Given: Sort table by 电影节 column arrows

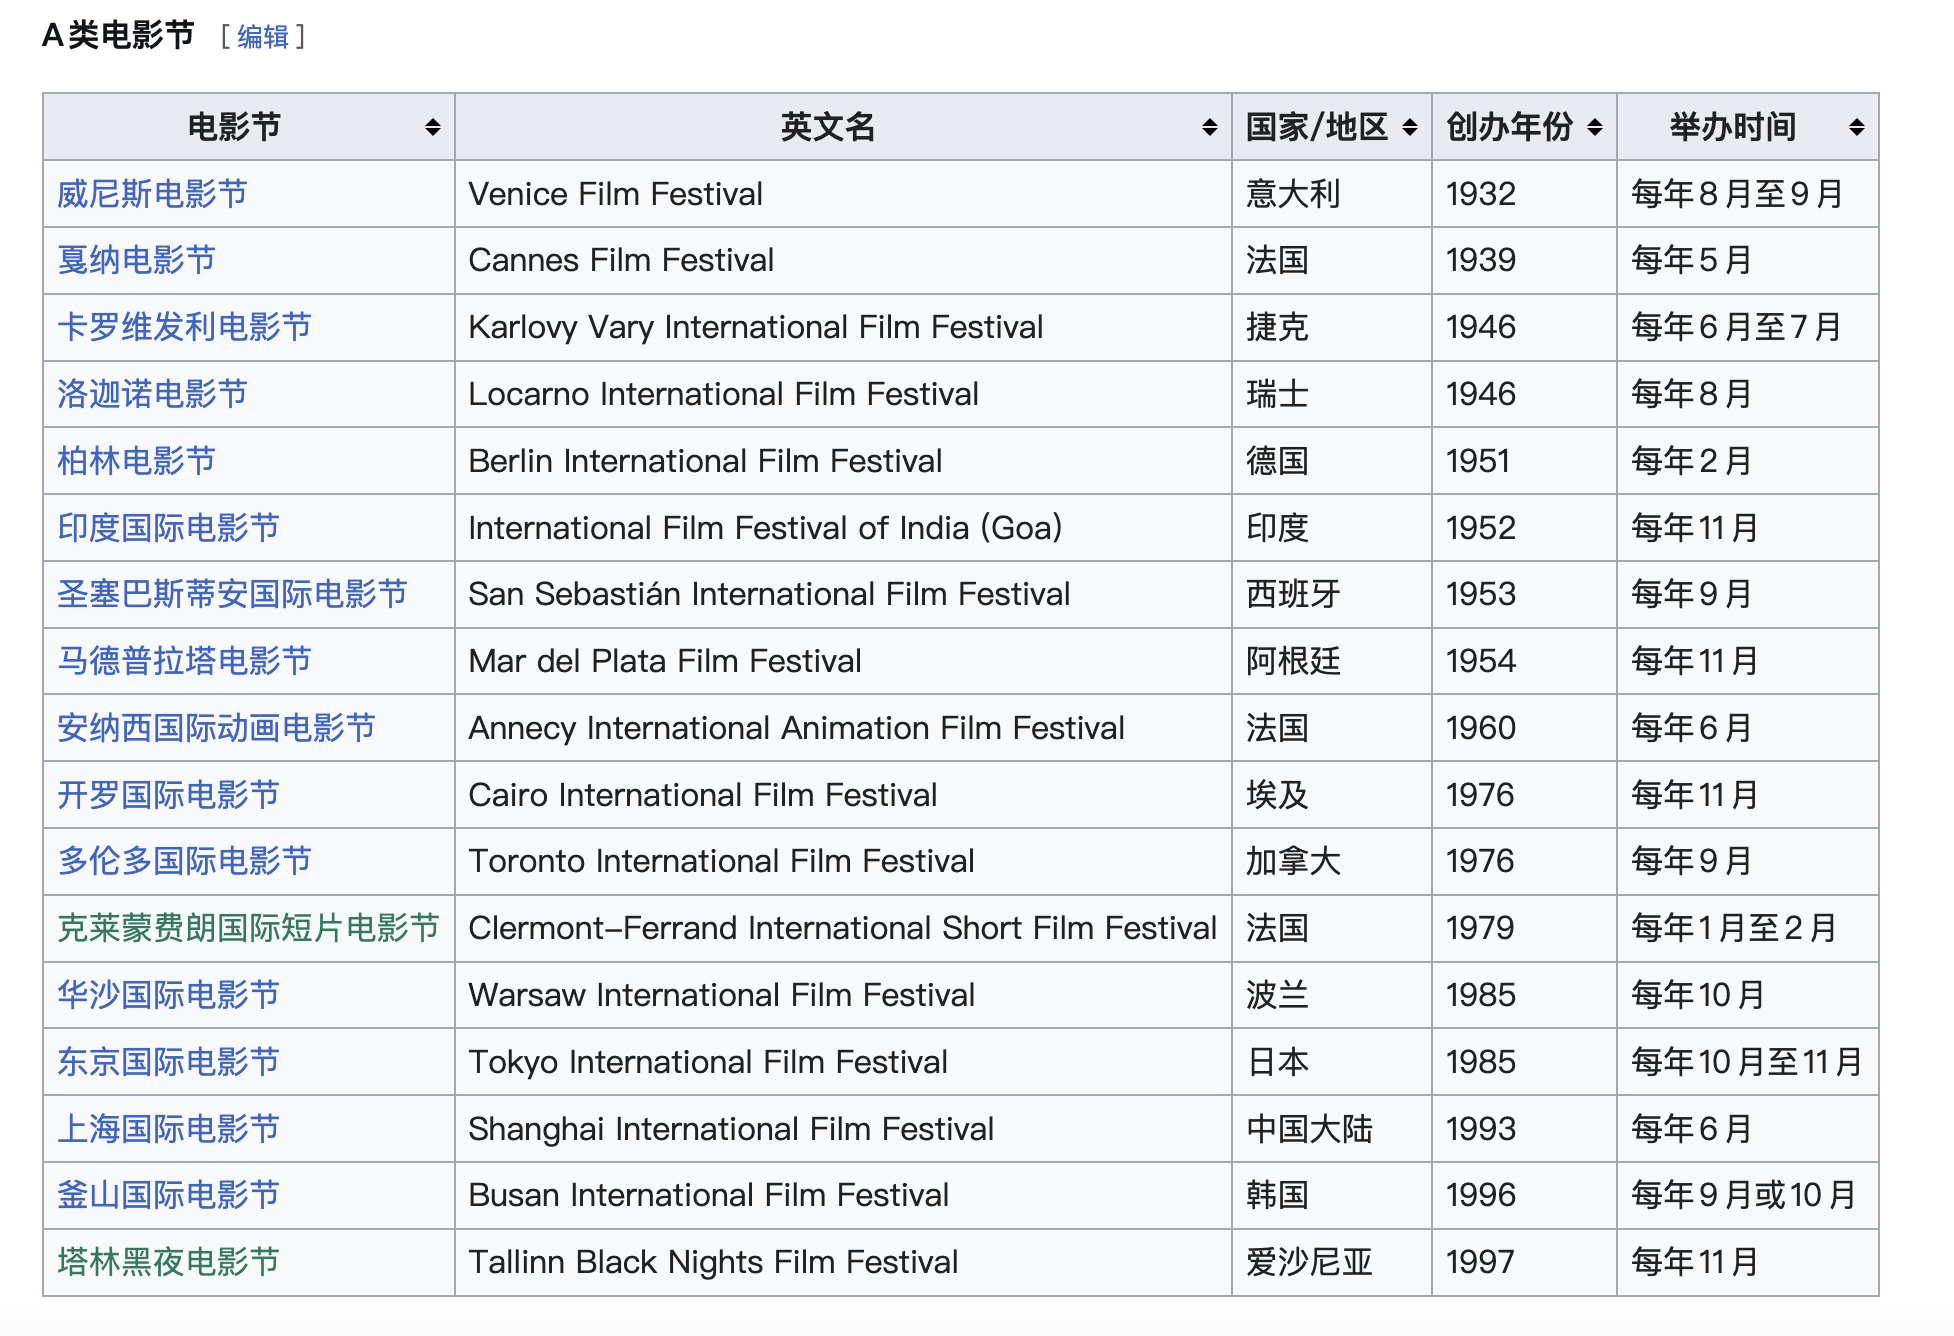Looking at the screenshot, I should (x=432, y=127).
